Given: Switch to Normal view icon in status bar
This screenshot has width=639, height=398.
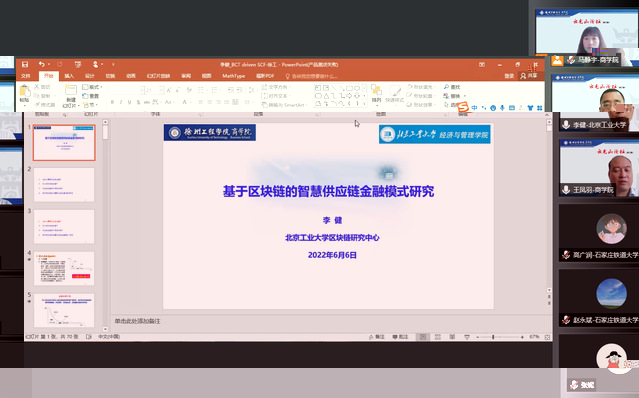Looking at the screenshot, I should coord(423,337).
